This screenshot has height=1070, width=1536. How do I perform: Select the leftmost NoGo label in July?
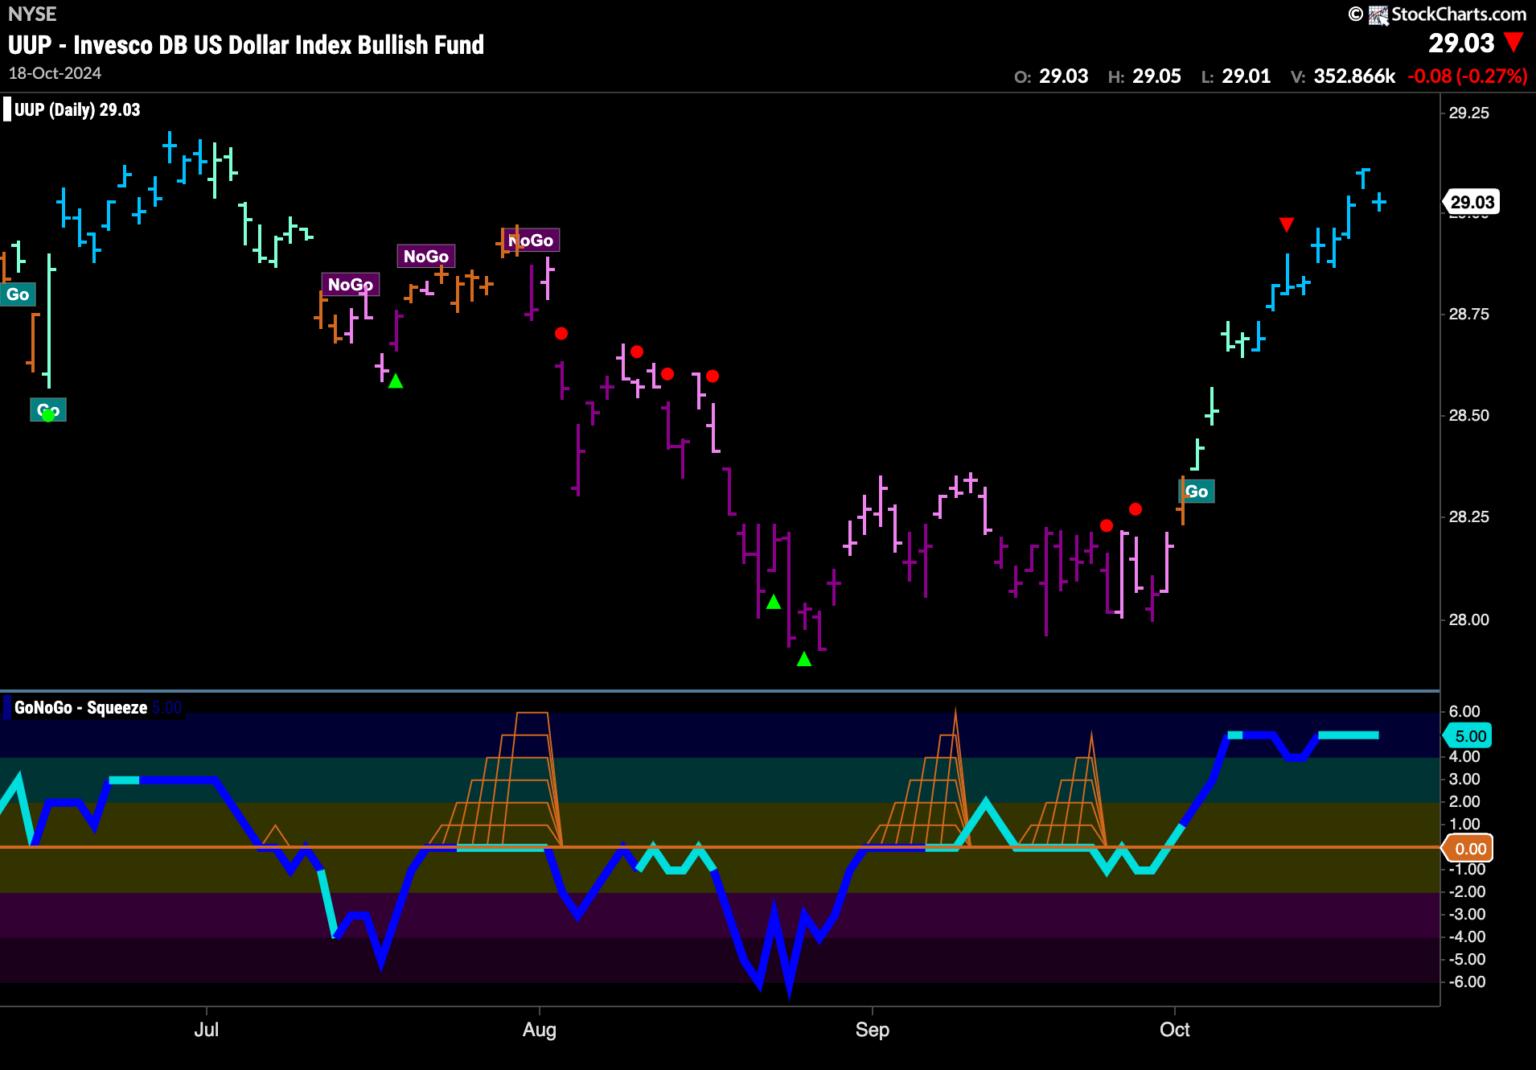coord(350,285)
